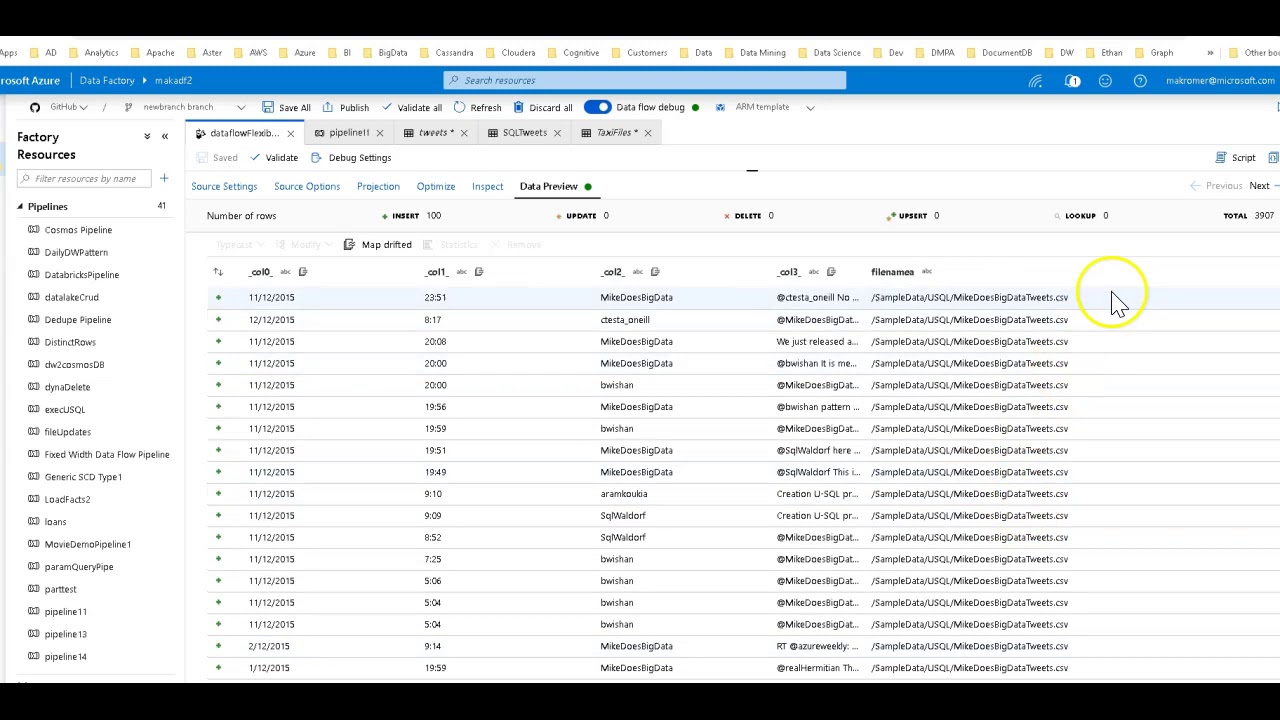Image resolution: width=1280 pixels, height=720 pixels.
Task: Click the sort arrows icon in table header
Action: point(218,272)
